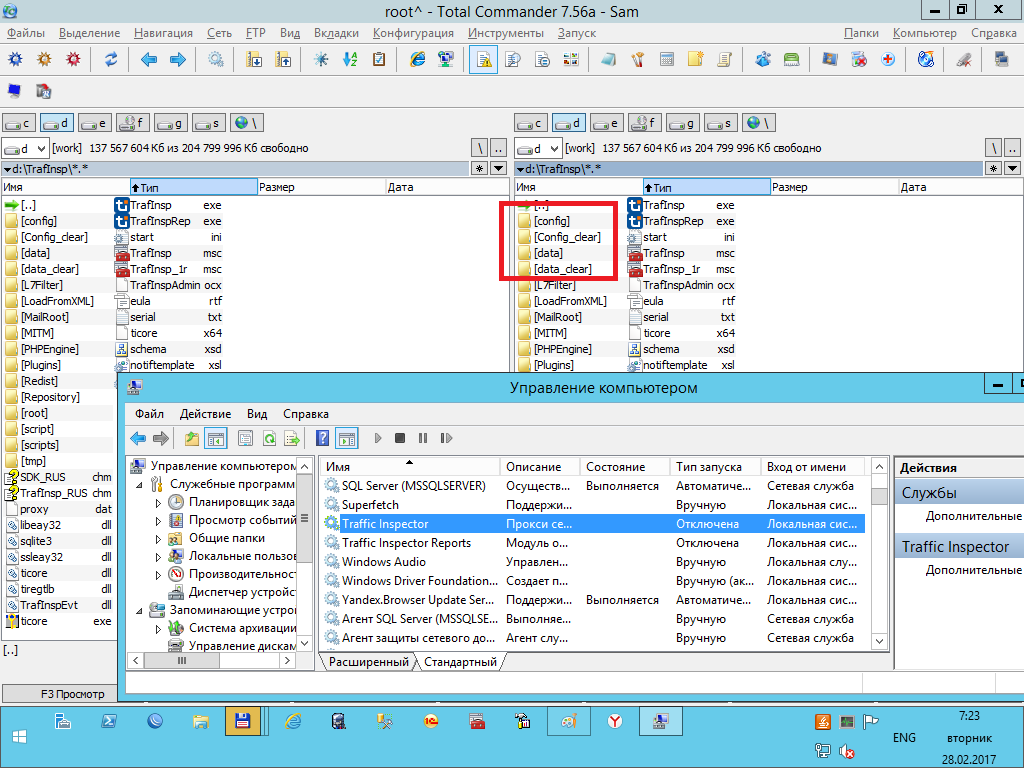The height and width of the screenshot is (768, 1024).
Task: Open the Запуск menu
Action: [x=577, y=33]
